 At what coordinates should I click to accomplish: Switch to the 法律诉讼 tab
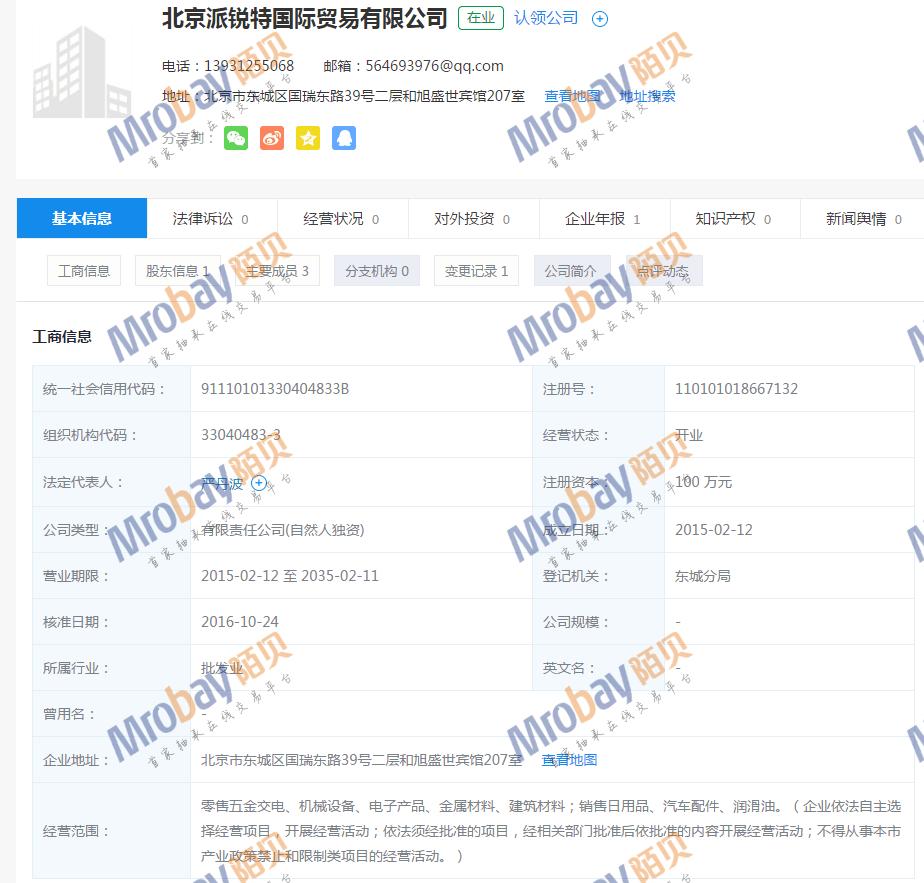(210, 219)
